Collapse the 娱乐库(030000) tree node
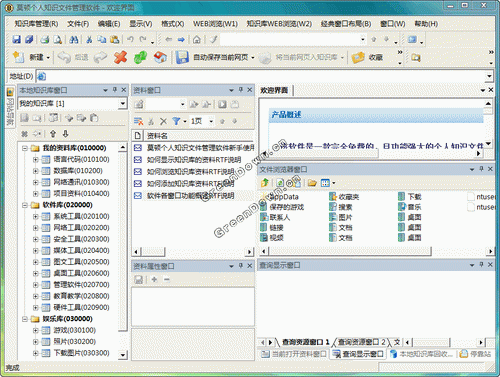Screen dimensions: 500x377 point(24,319)
